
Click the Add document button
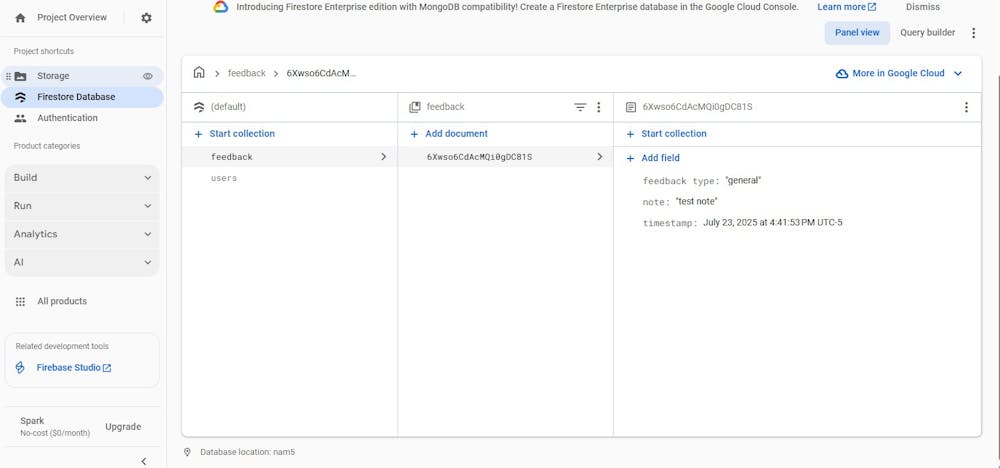point(449,134)
